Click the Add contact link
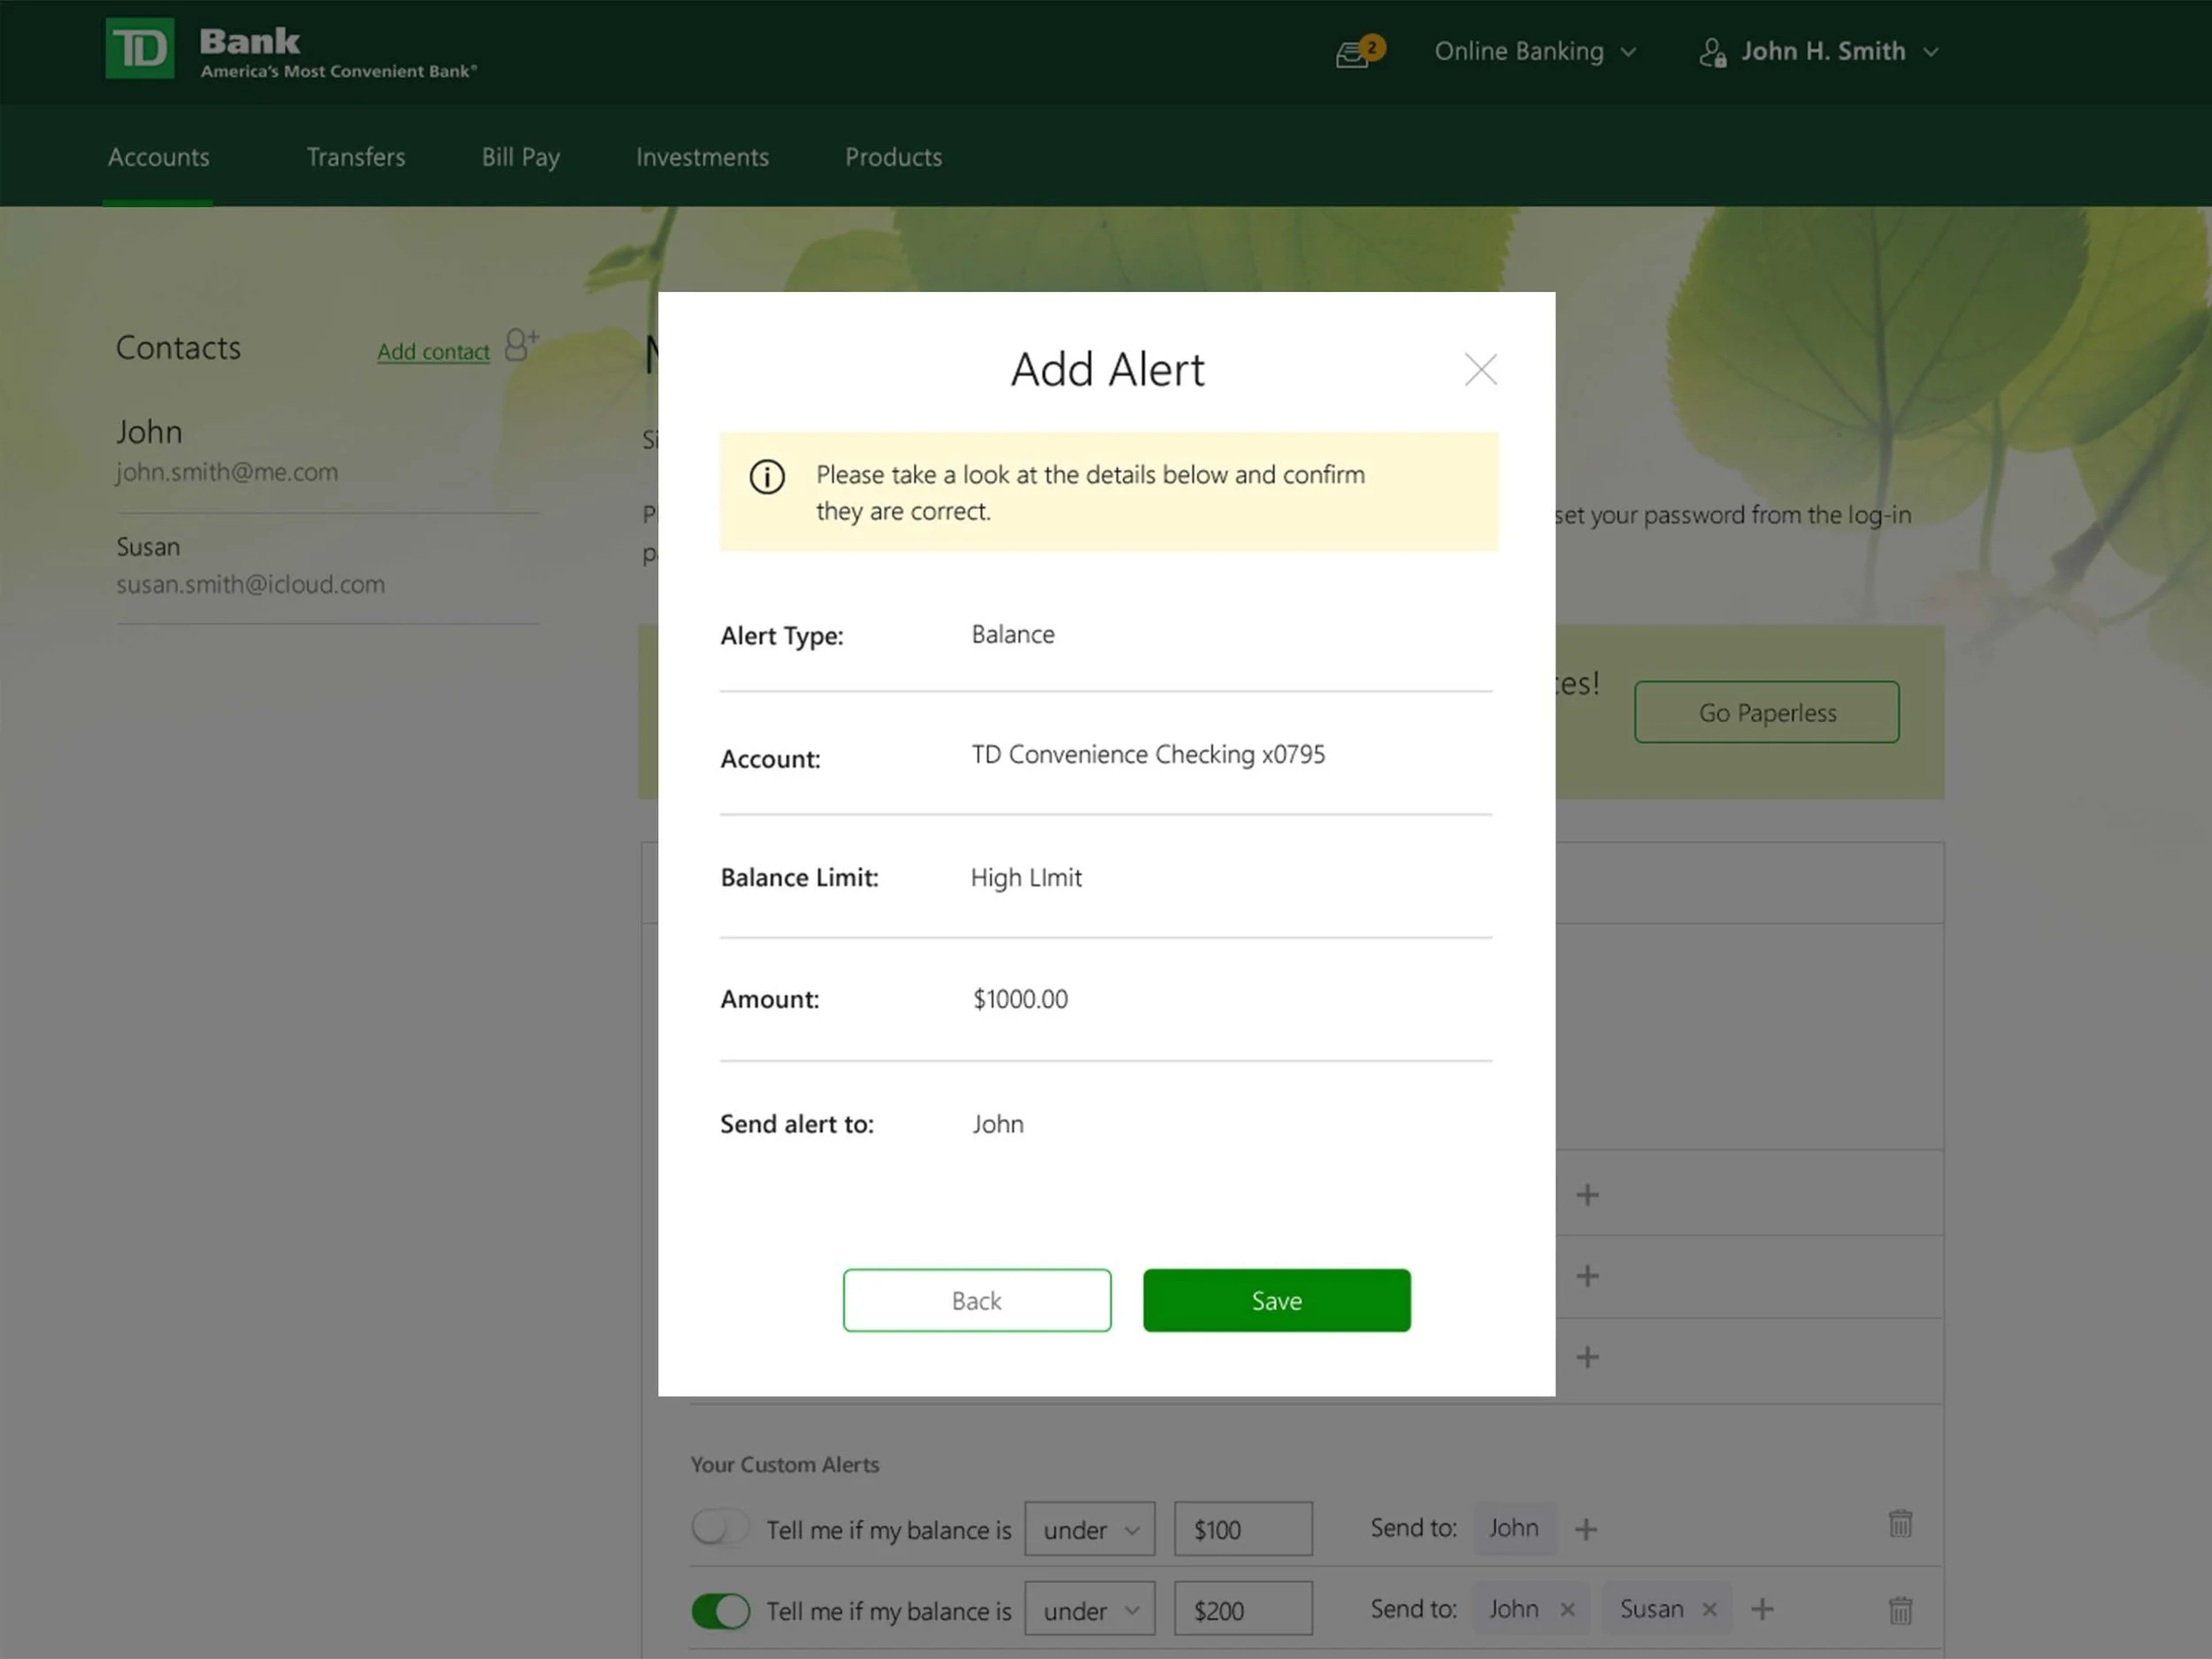Viewport: 2212px width, 1659px height. pyautogui.click(x=433, y=352)
